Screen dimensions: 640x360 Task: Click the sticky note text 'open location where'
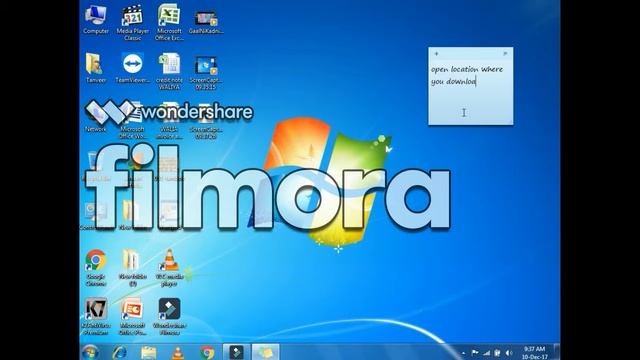pos(467,69)
